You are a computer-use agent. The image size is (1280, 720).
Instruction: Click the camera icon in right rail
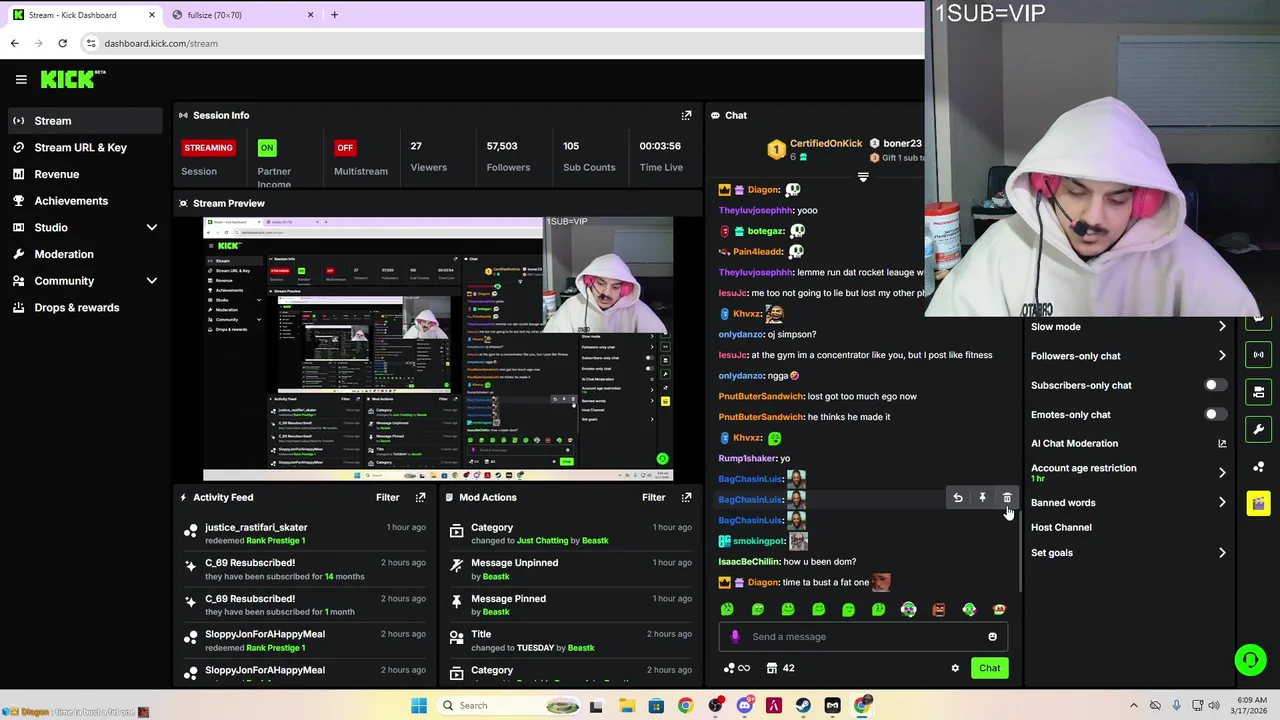point(1258,391)
